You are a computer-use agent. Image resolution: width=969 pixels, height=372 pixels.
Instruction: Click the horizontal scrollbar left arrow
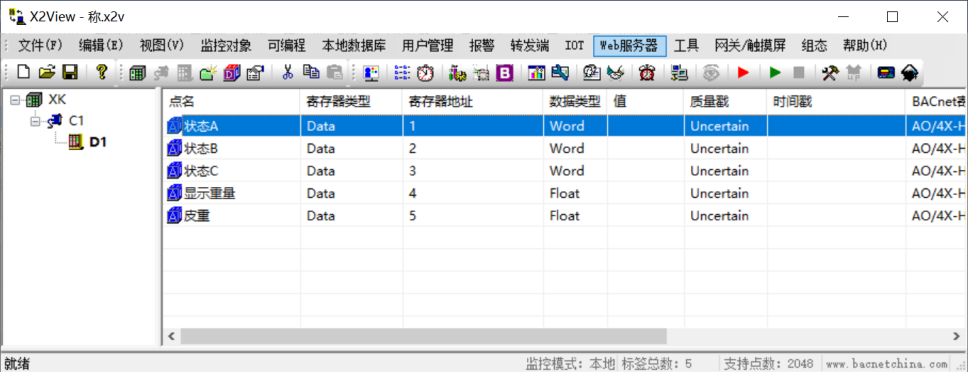[172, 336]
